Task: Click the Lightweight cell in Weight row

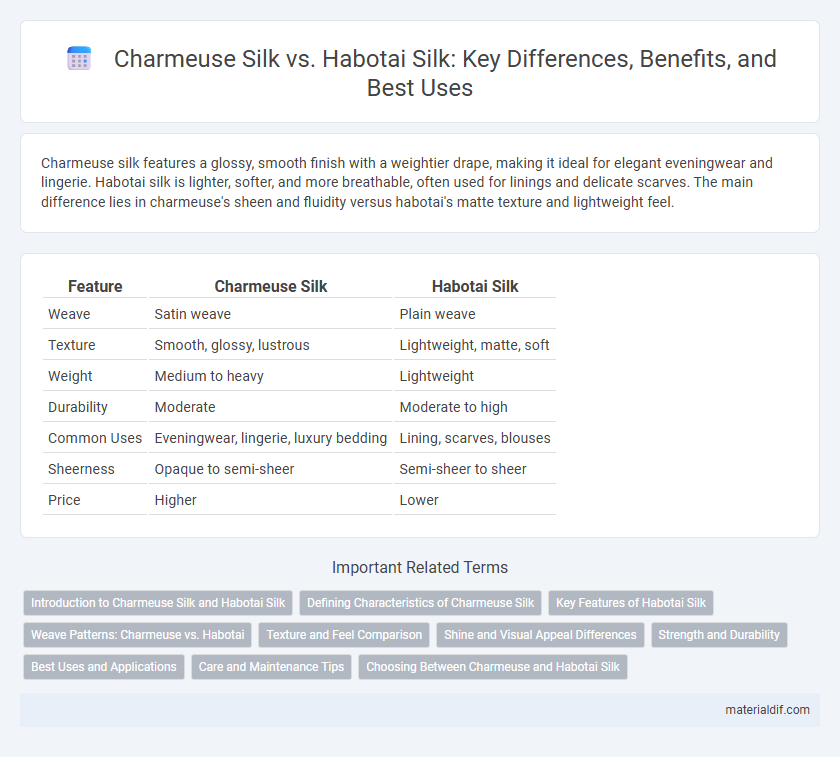Action: click(475, 376)
